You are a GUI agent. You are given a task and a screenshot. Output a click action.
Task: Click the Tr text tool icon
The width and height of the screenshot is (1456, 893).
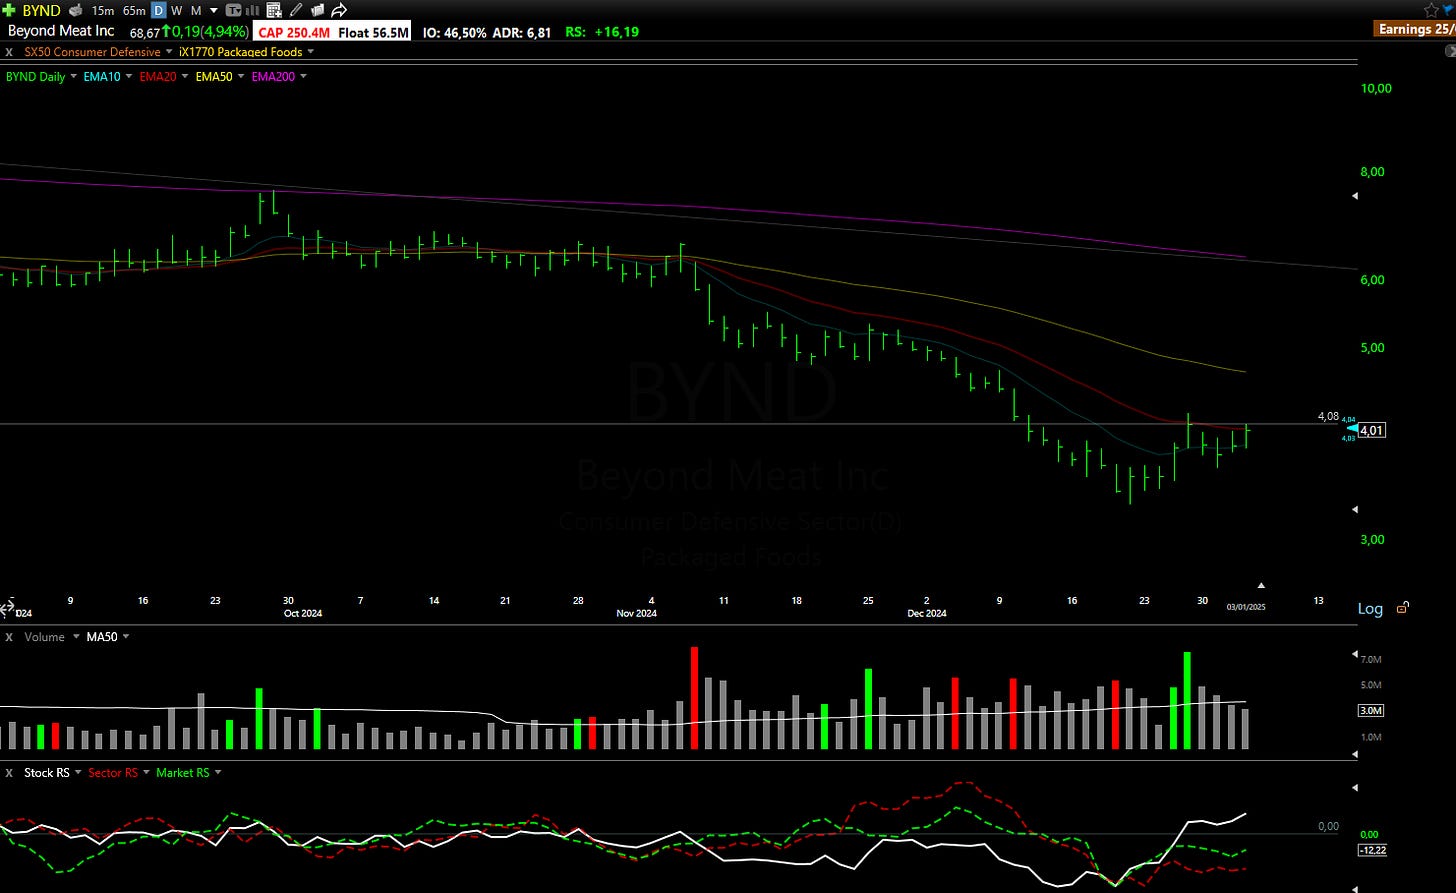(233, 10)
